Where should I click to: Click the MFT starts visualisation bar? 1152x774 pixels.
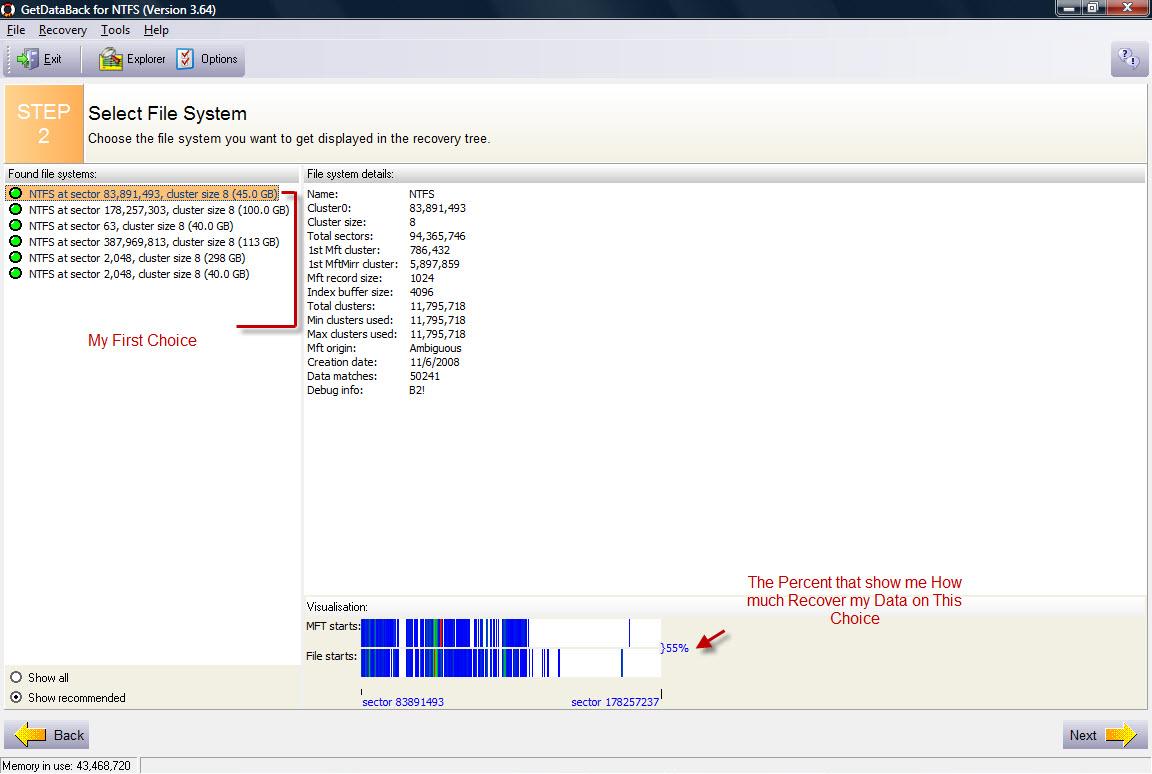pos(511,633)
